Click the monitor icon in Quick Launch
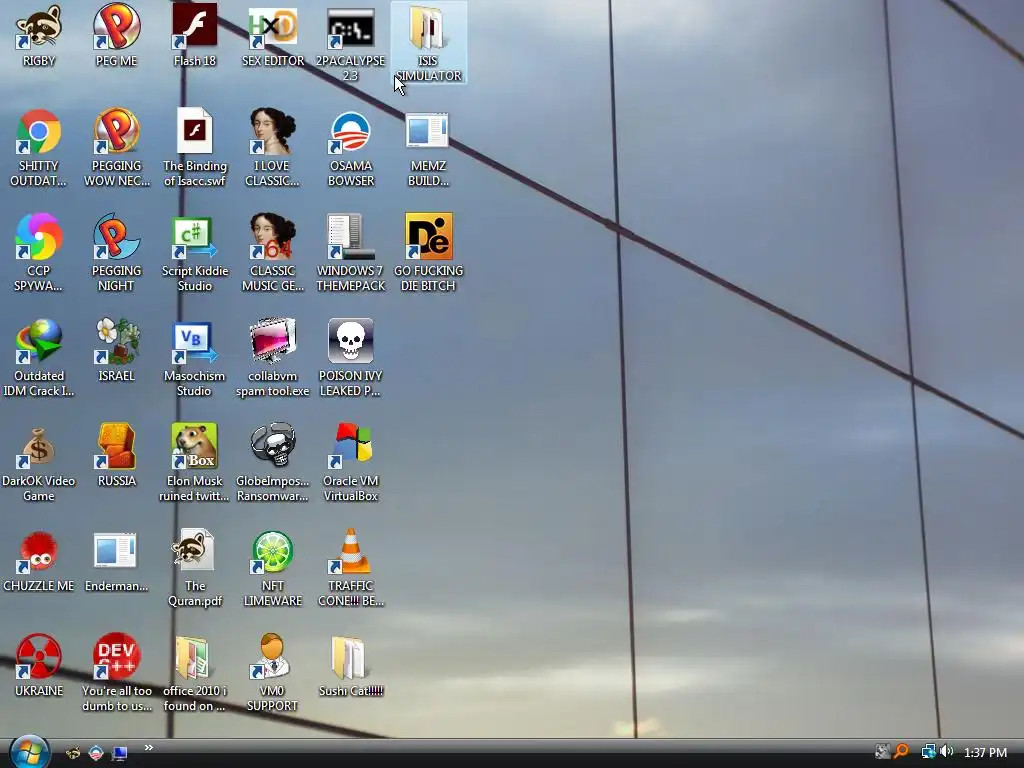The width and height of the screenshot is (1024, 768). tap(120, 754)
